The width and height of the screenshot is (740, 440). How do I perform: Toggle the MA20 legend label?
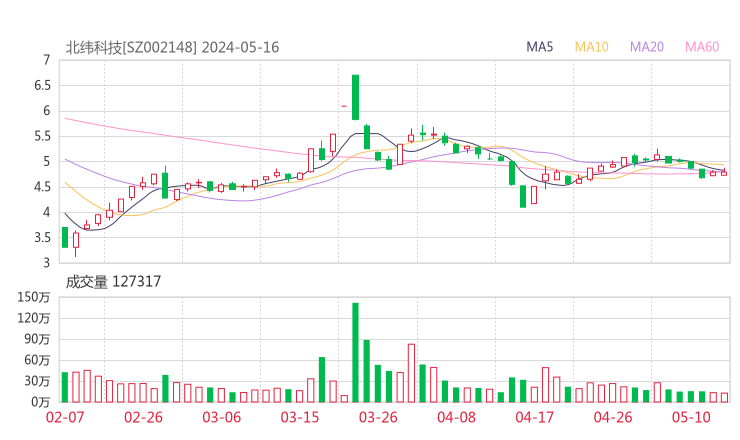click(647, 47)
